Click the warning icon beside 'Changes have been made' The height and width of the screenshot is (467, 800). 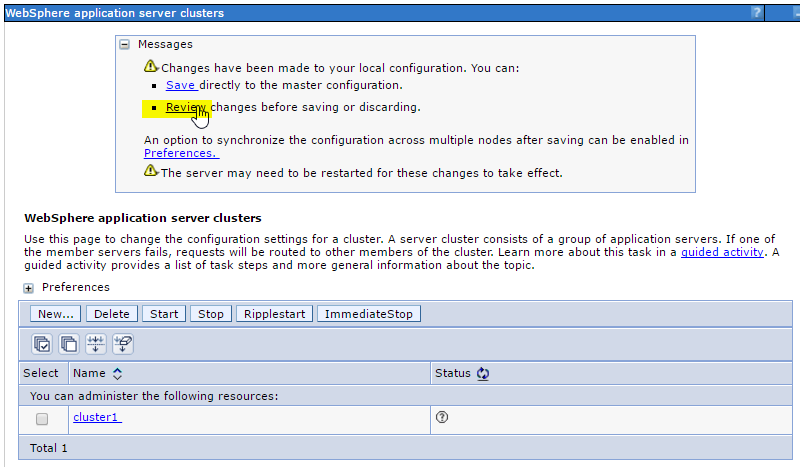[151, 66]
